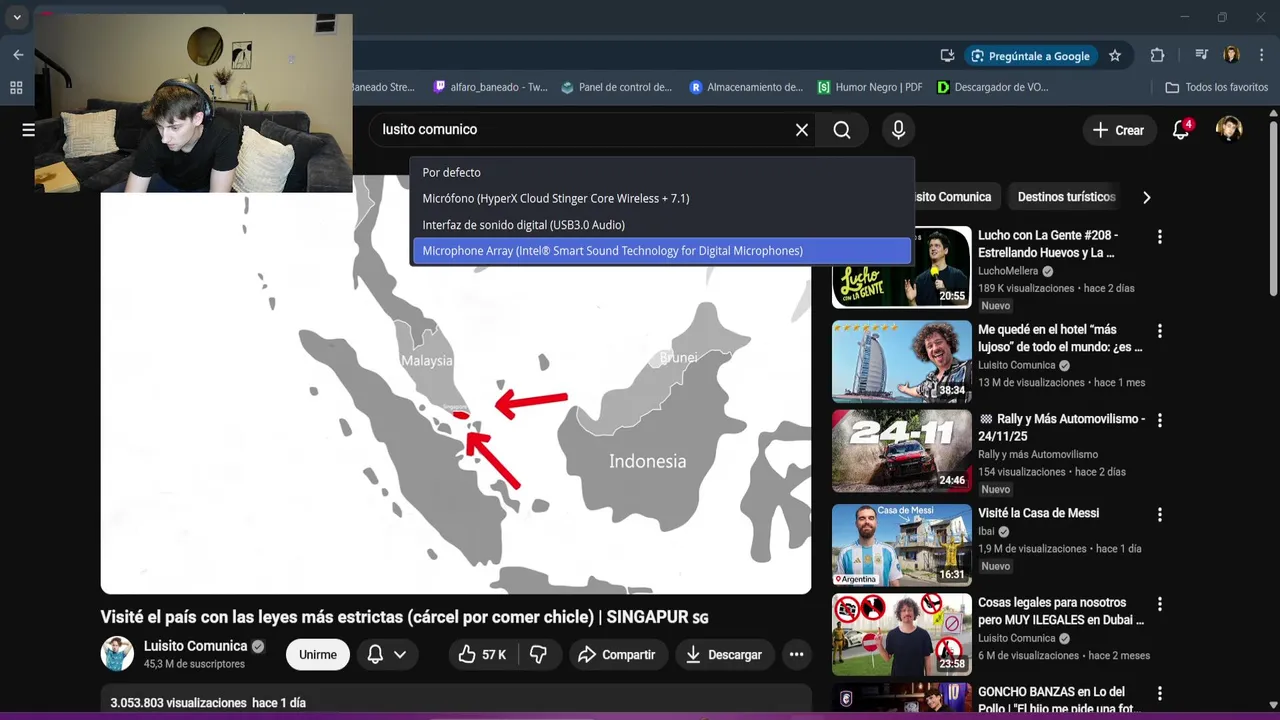Viewport: 1280px width, 720px height.
Task: Click the install/cast screen icon in address bar
Action: pos(947,56)
